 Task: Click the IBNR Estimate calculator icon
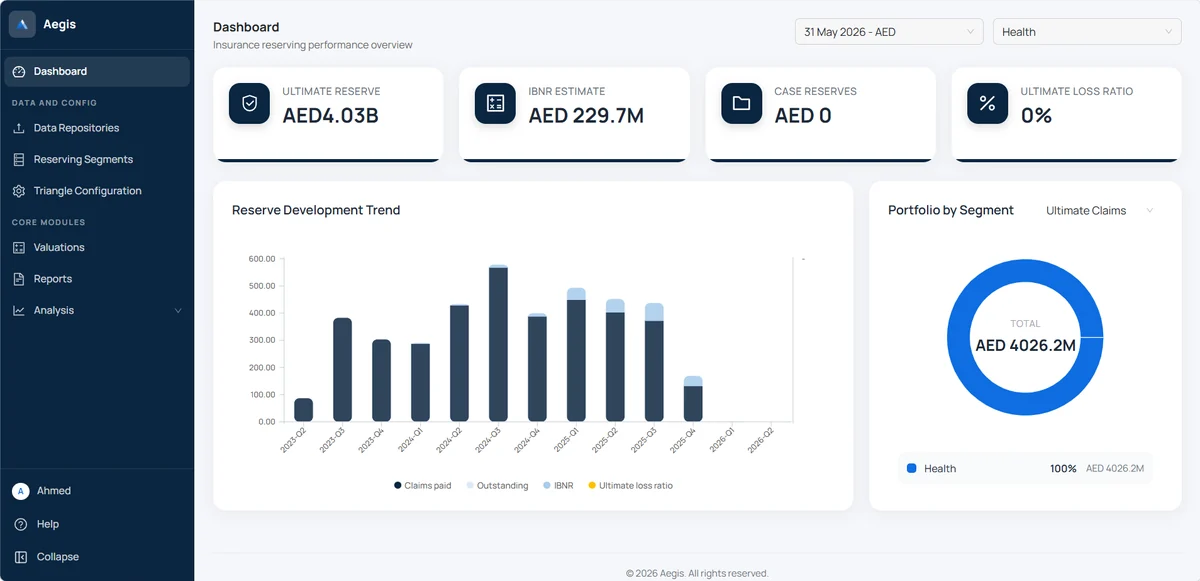pos(495,103)
